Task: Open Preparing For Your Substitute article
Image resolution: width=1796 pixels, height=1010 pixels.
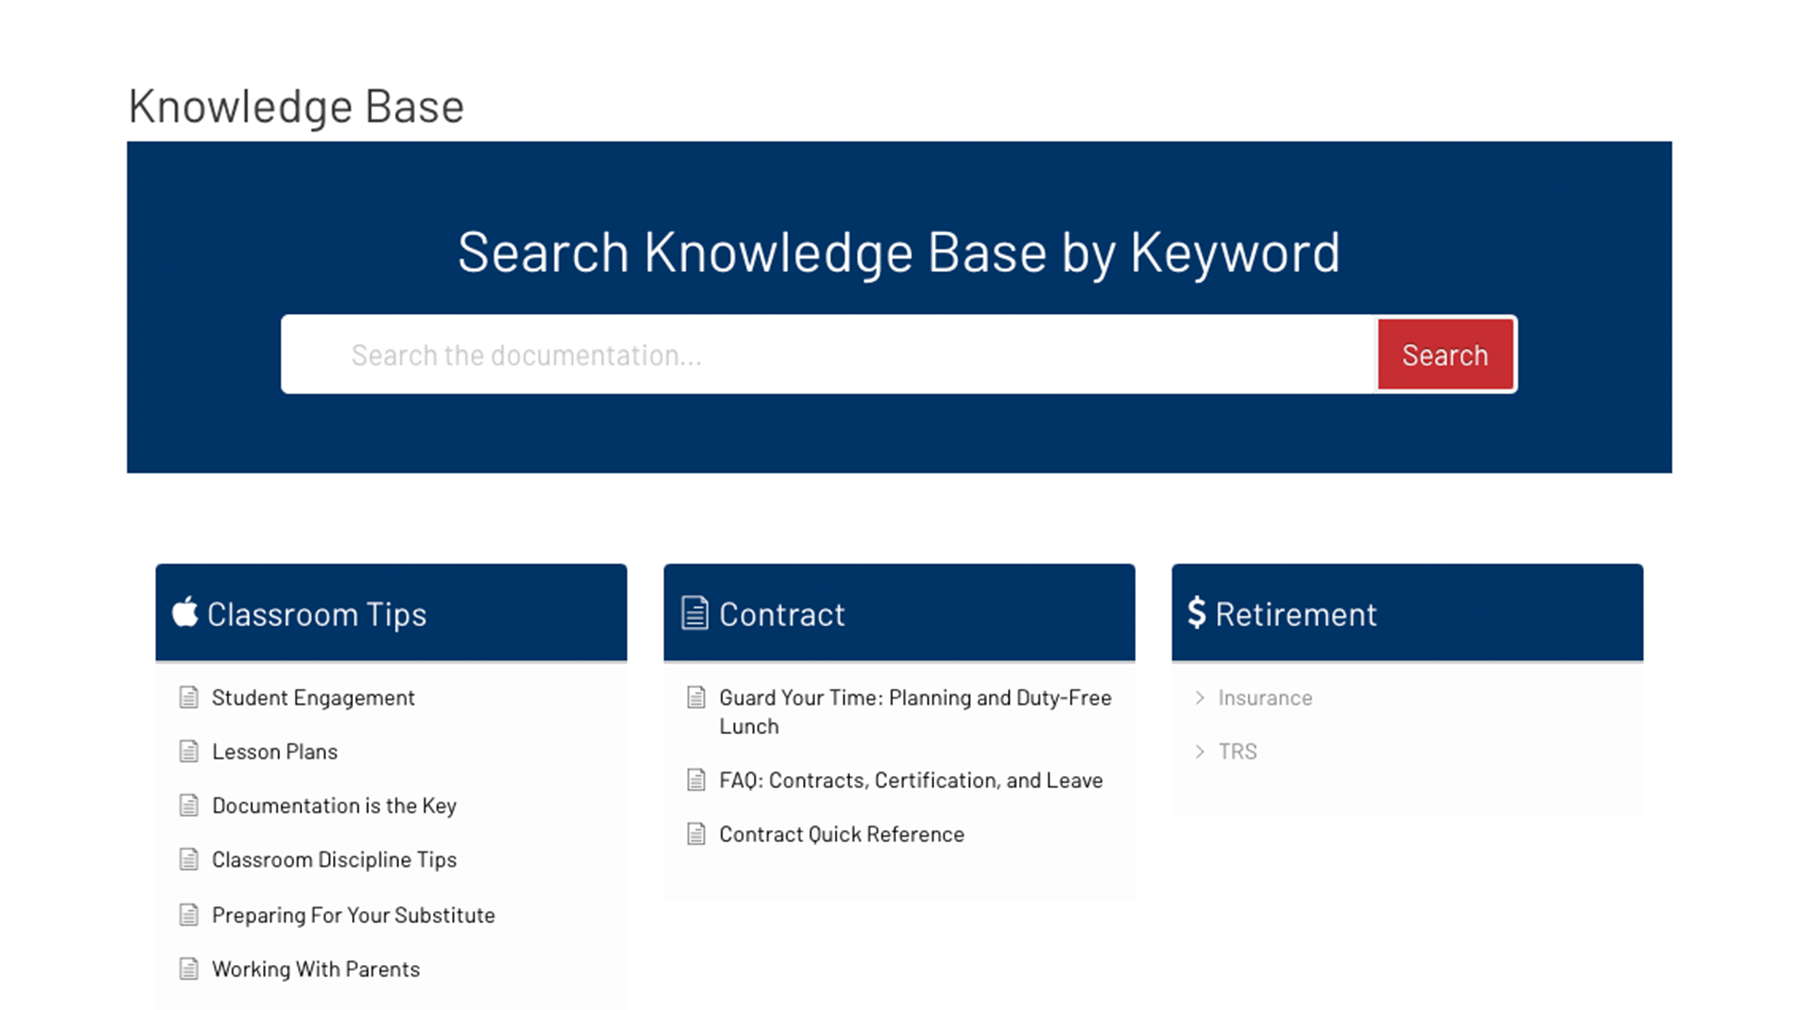Action: click(353, 915)
